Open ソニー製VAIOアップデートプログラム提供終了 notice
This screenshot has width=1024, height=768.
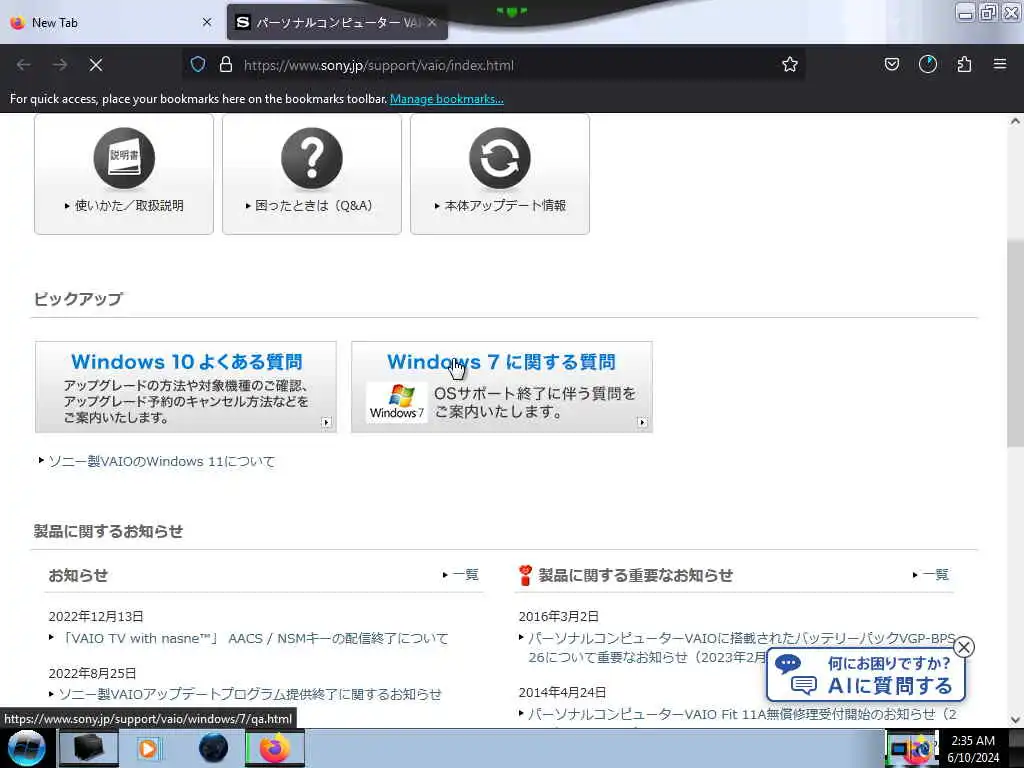[x=250, y=694]
